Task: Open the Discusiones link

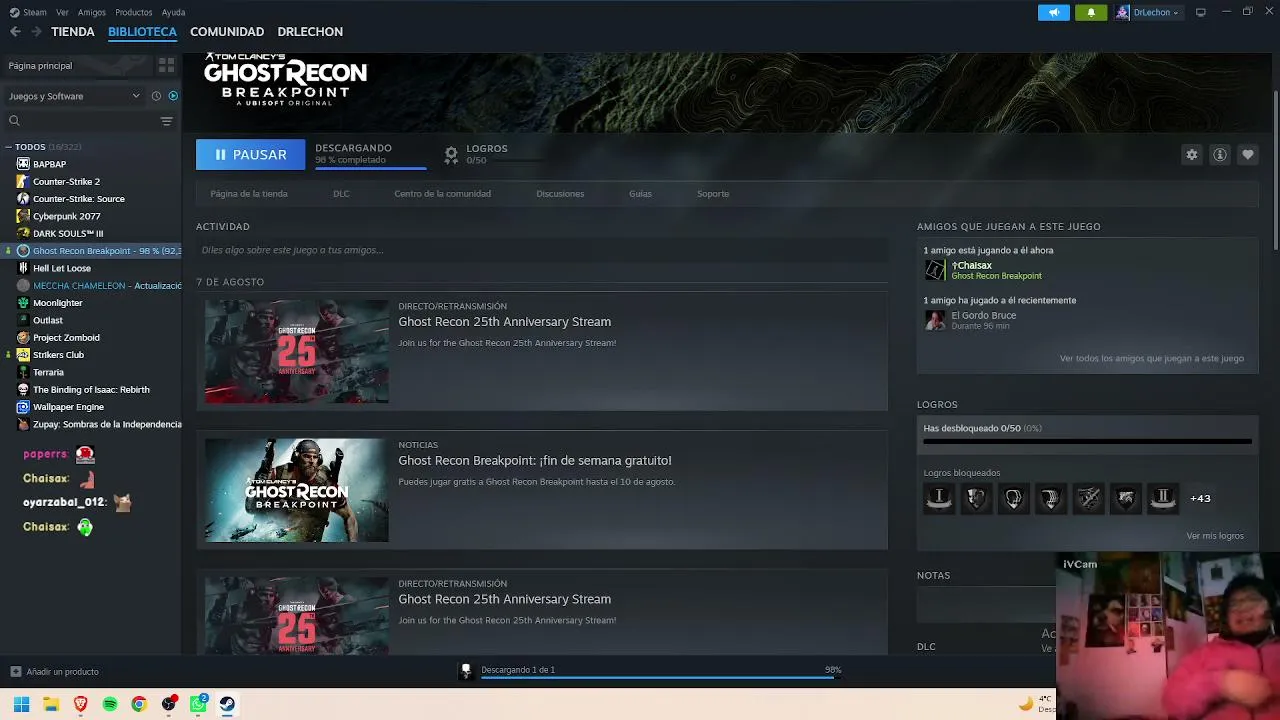Action: coord(560,194)
